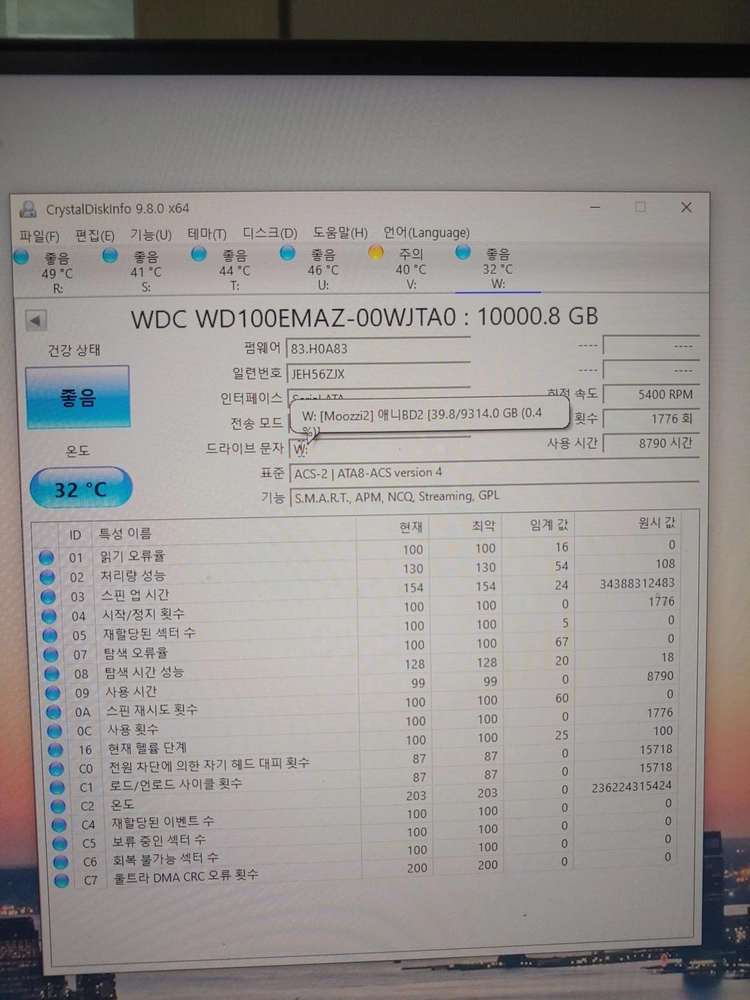The width and height of the screenshot is (750, 1000).
Task: Select the 재할당된 섹터 수 attribute name
Action: [150, 634]
